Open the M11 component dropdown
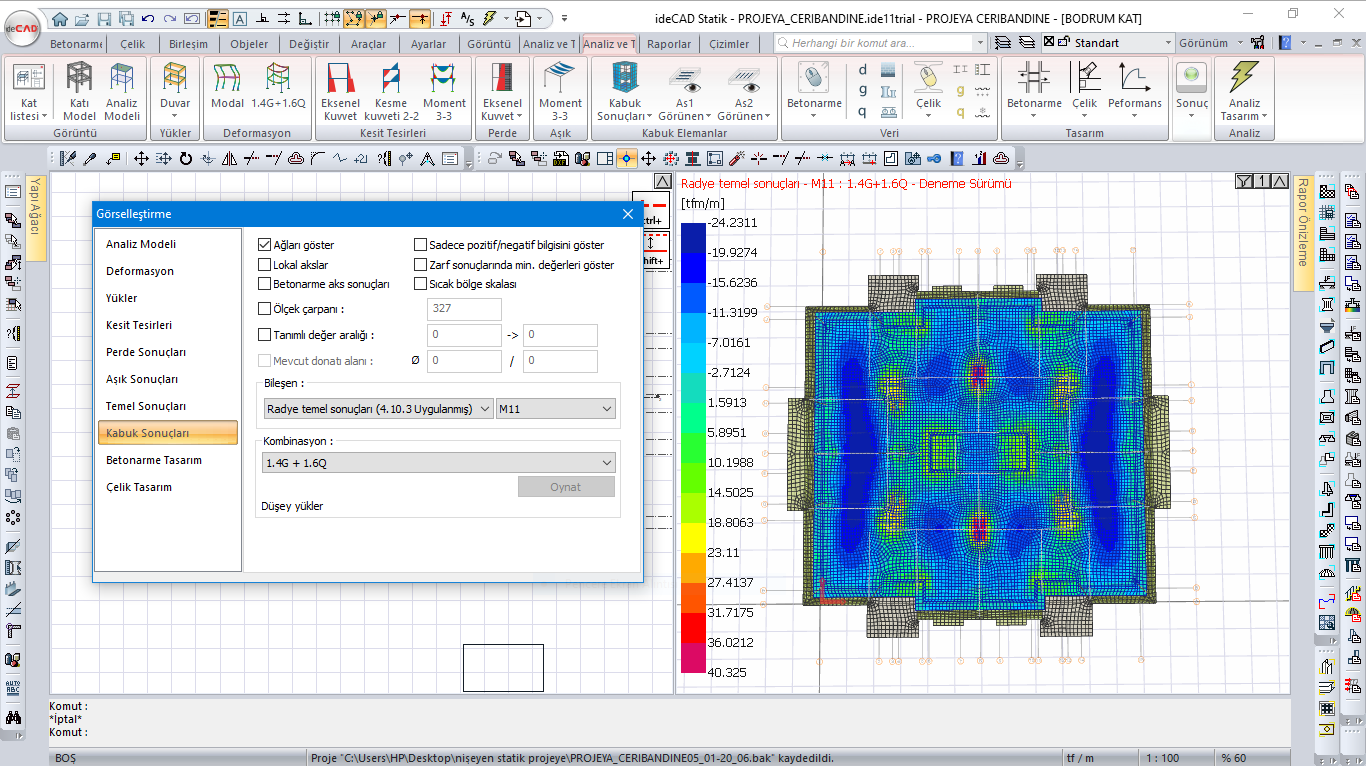 click(x=555, y=409)
